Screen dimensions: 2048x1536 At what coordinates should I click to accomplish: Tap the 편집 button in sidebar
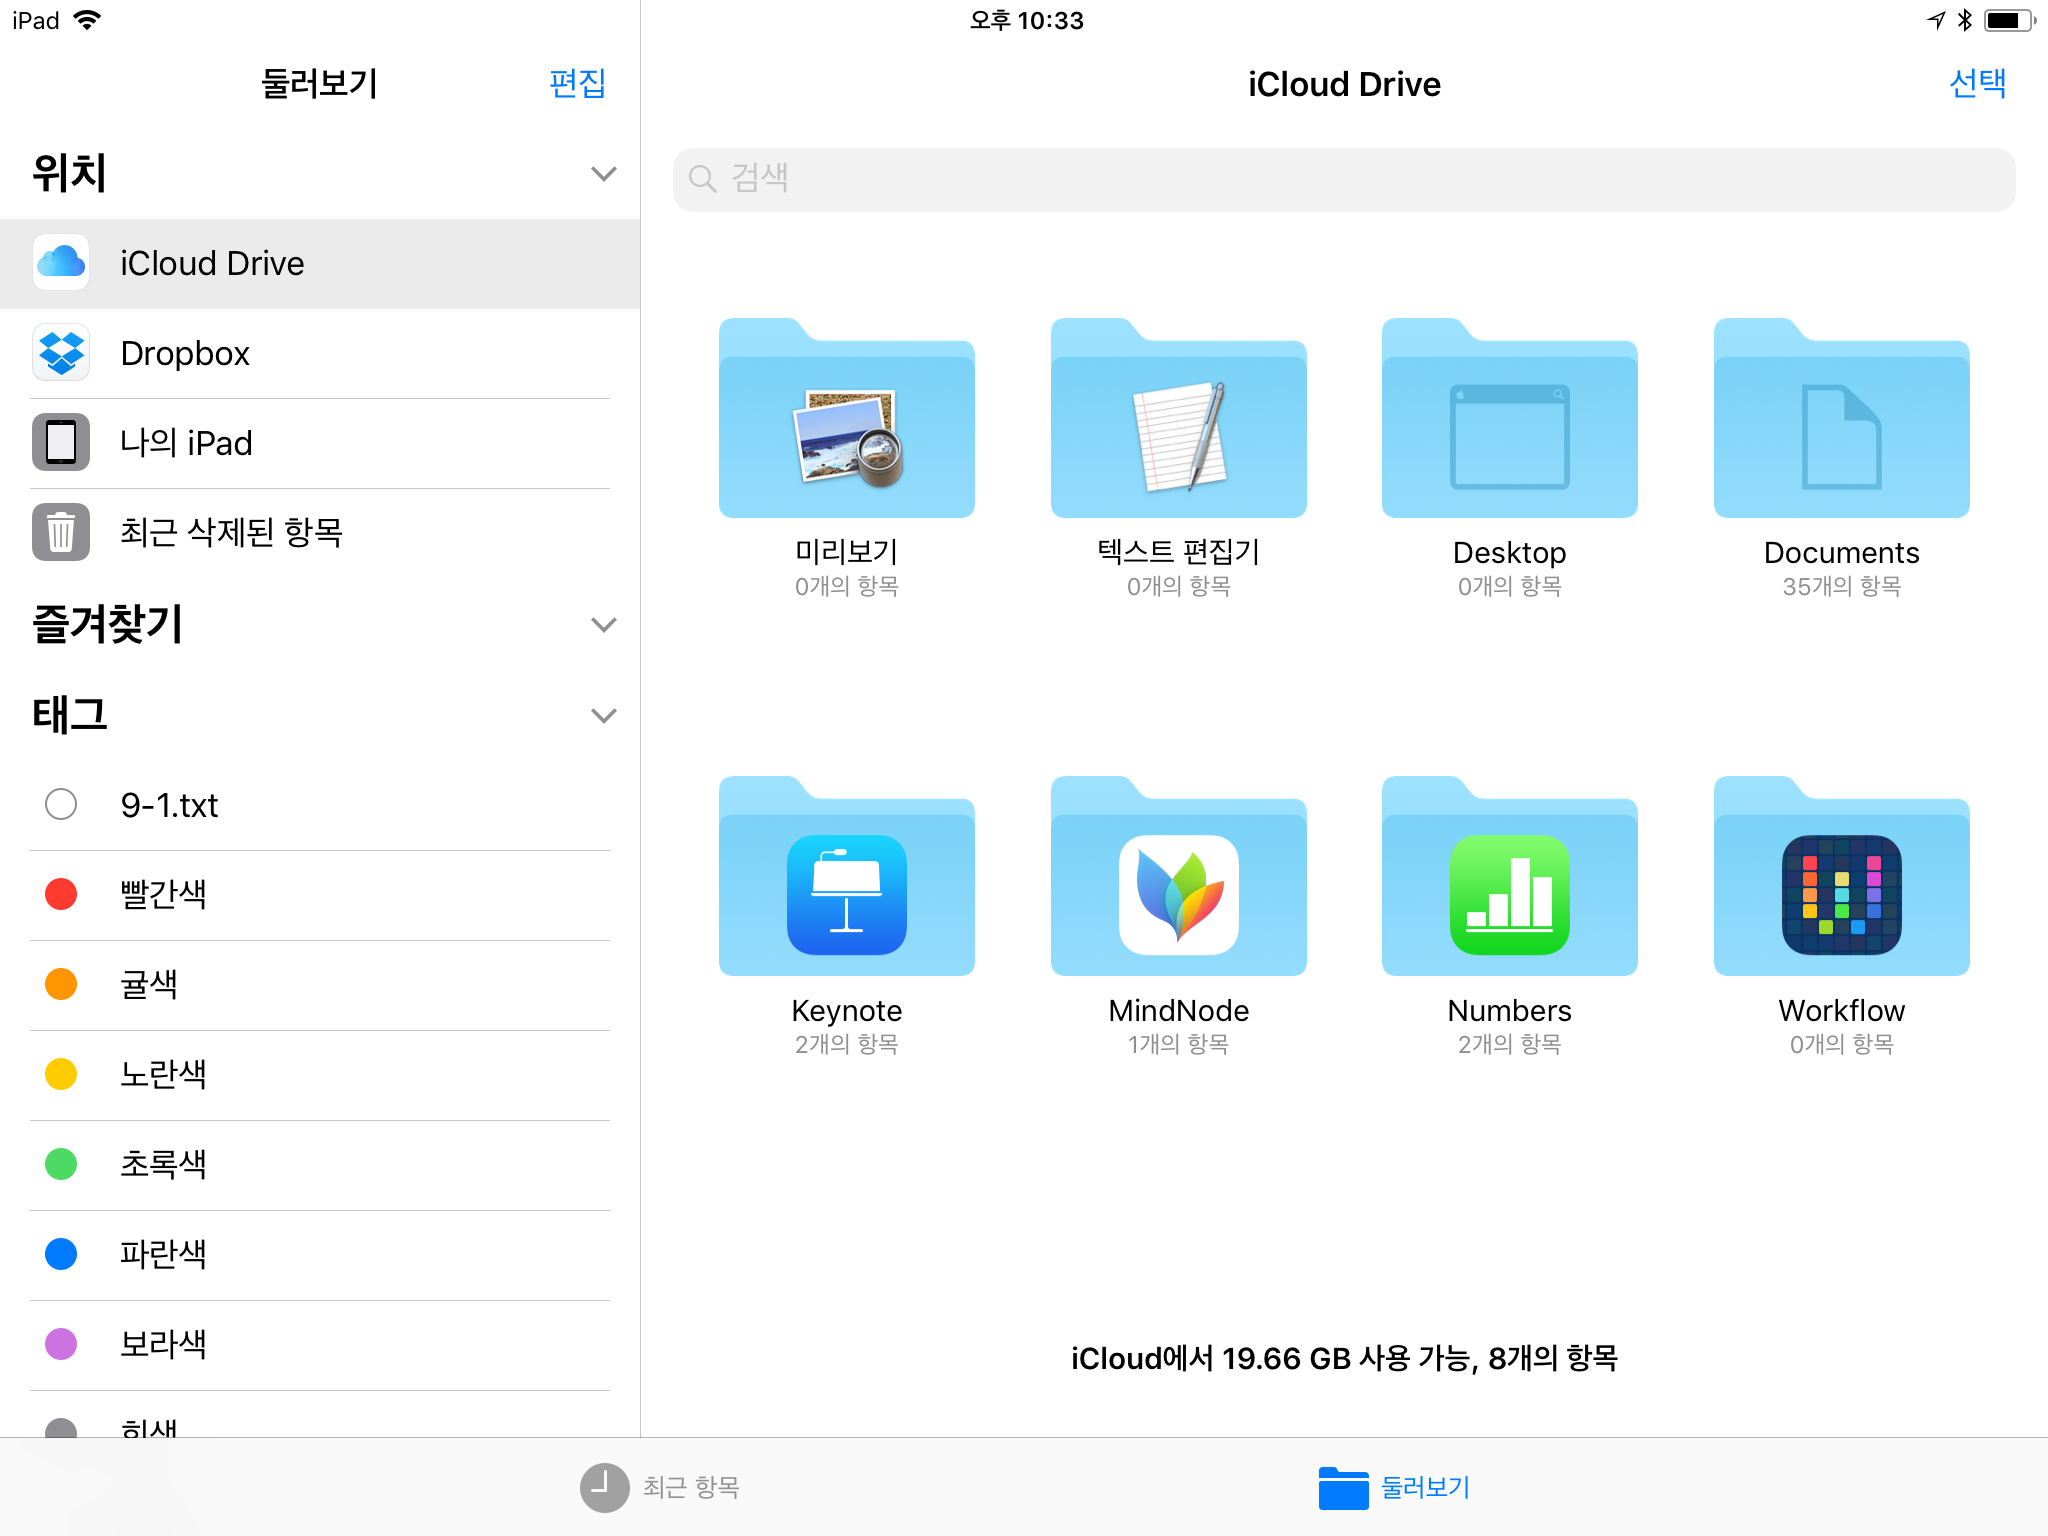pos(577,83)
